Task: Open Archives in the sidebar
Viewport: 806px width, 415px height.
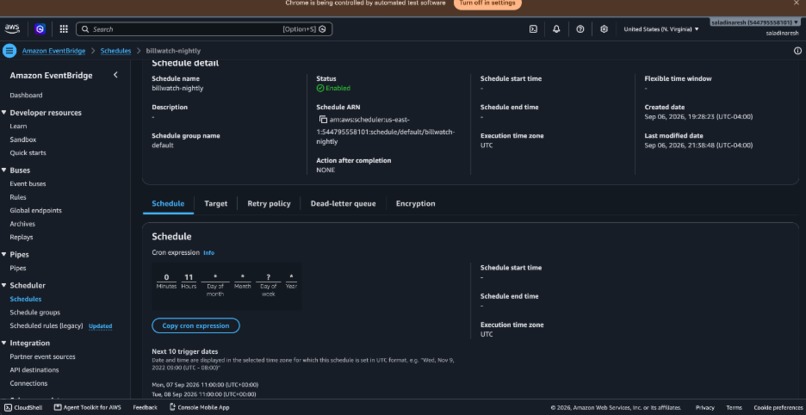Action: (23, 224)
